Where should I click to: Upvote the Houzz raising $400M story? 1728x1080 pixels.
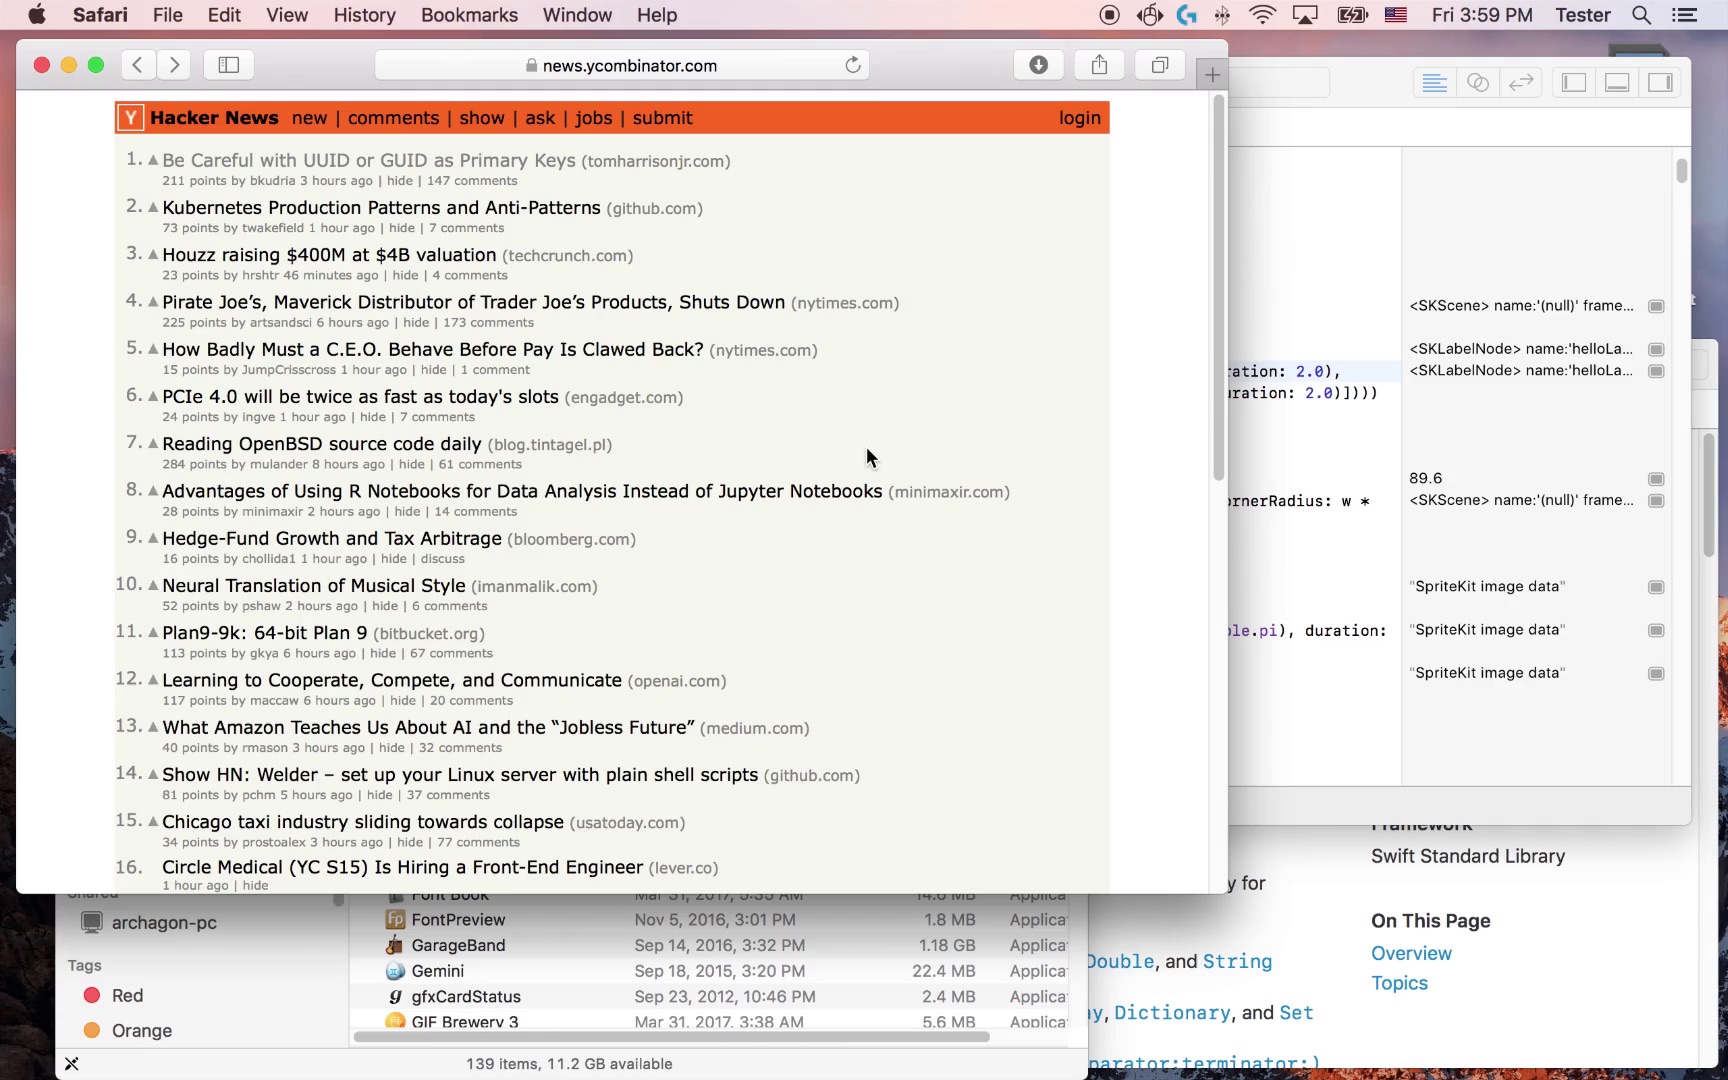[153, 254]
